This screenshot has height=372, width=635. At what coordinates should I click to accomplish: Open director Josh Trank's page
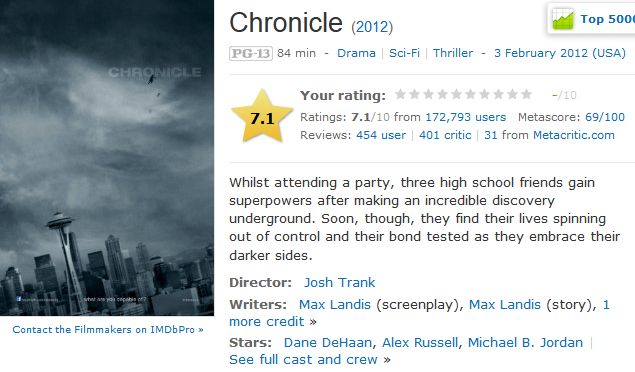(339, 283)
